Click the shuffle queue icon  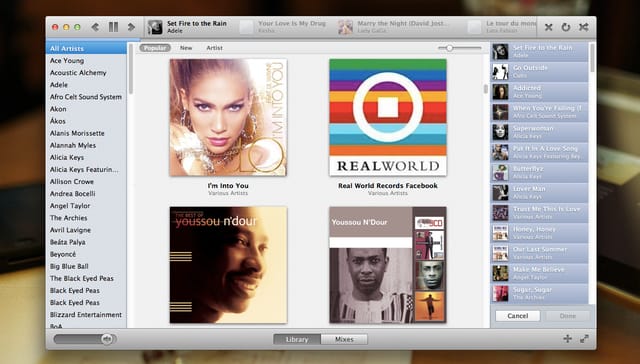point(584,27)
